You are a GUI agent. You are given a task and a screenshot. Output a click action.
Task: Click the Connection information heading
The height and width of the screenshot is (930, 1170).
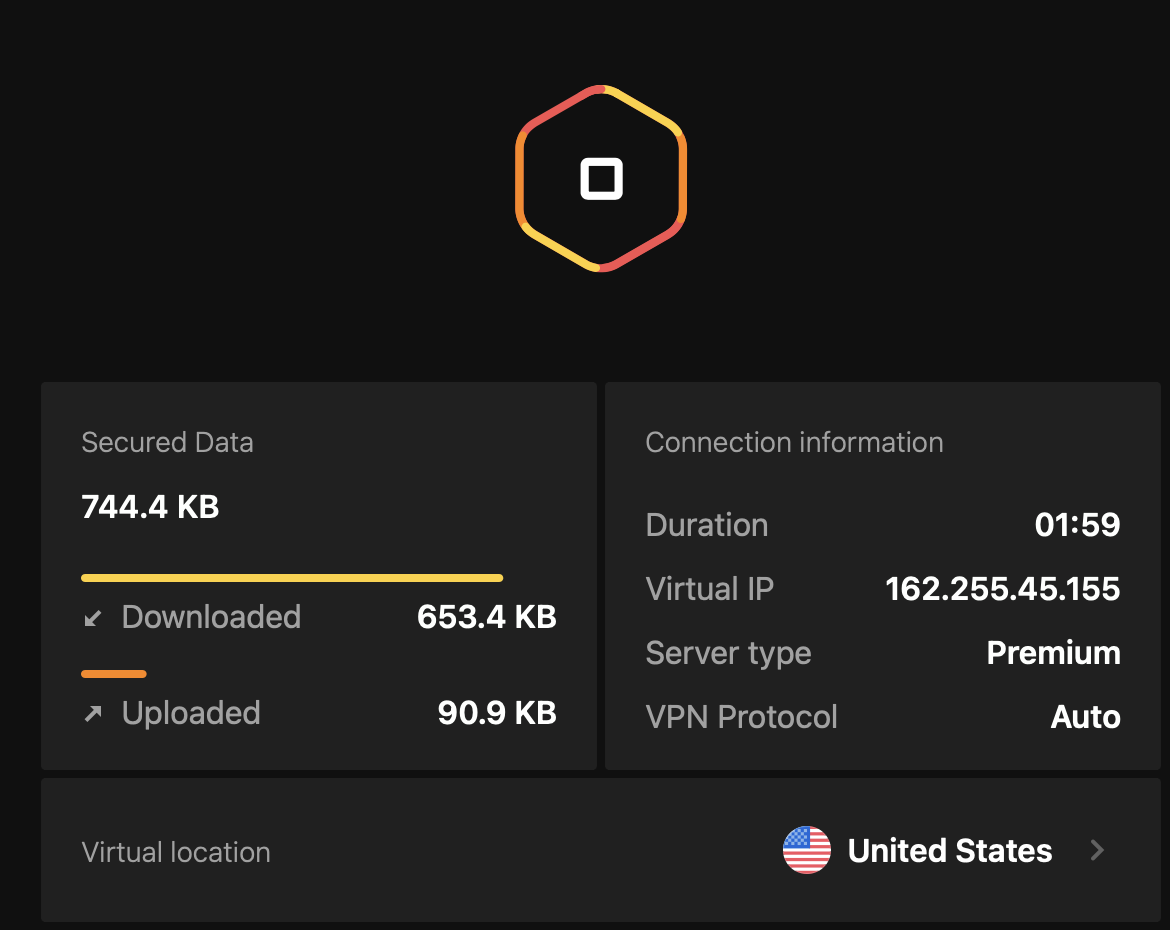click(x=794, y=442)
